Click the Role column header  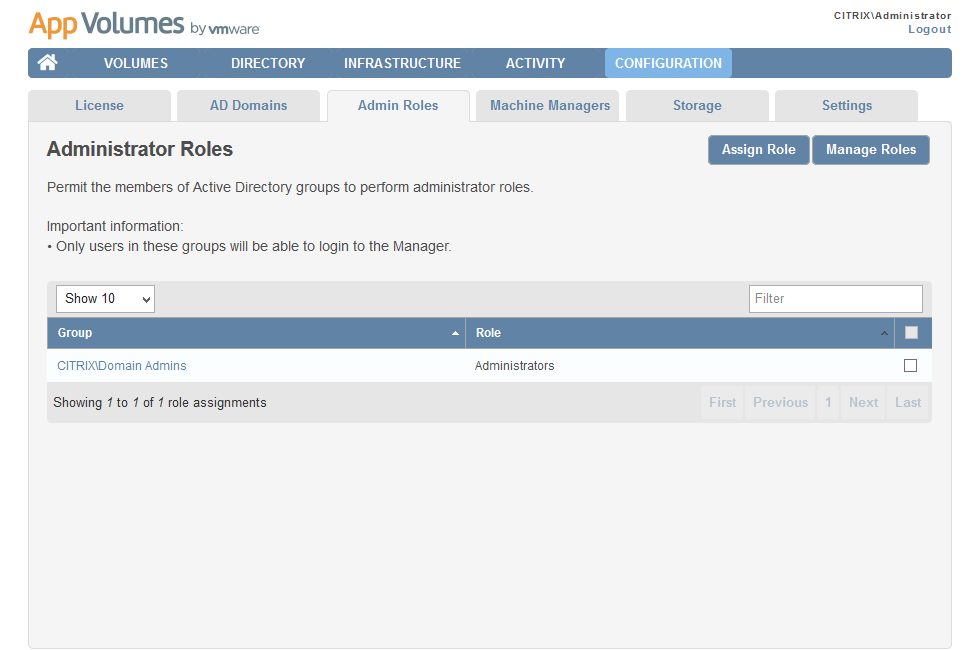[680, 333]
